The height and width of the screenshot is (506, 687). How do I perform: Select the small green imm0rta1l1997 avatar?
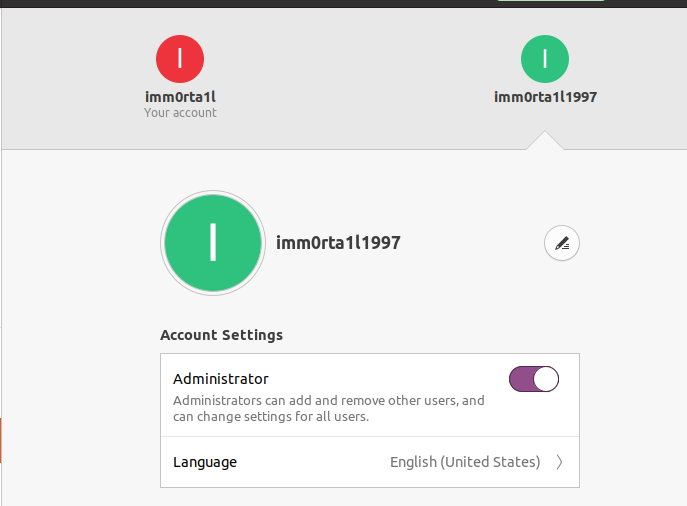(545, 60)
